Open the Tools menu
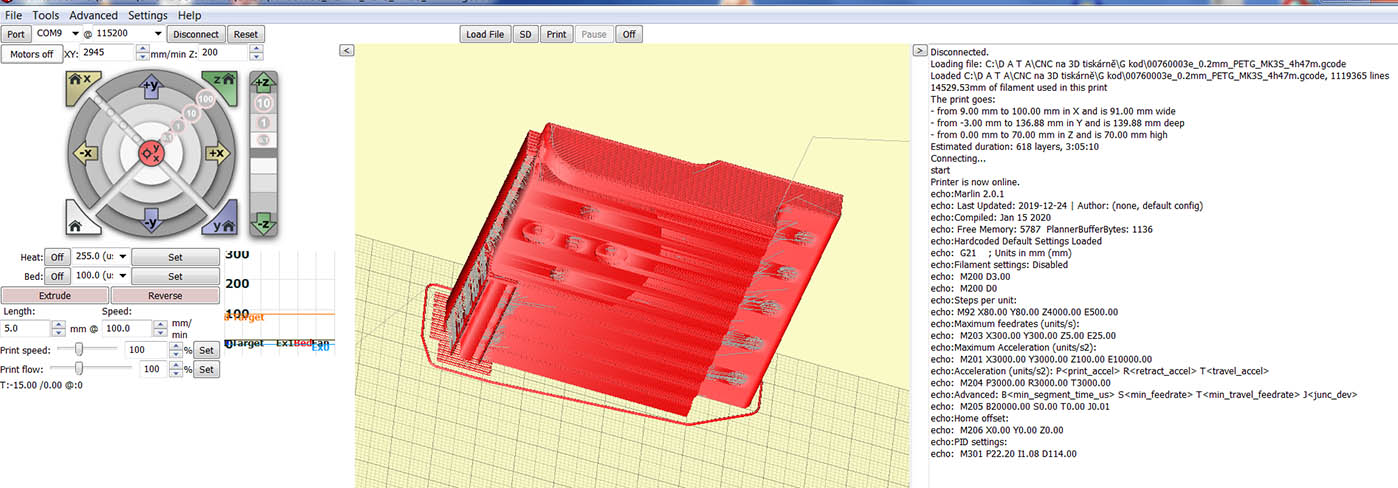1398x488 pixels. pos(45,16)
